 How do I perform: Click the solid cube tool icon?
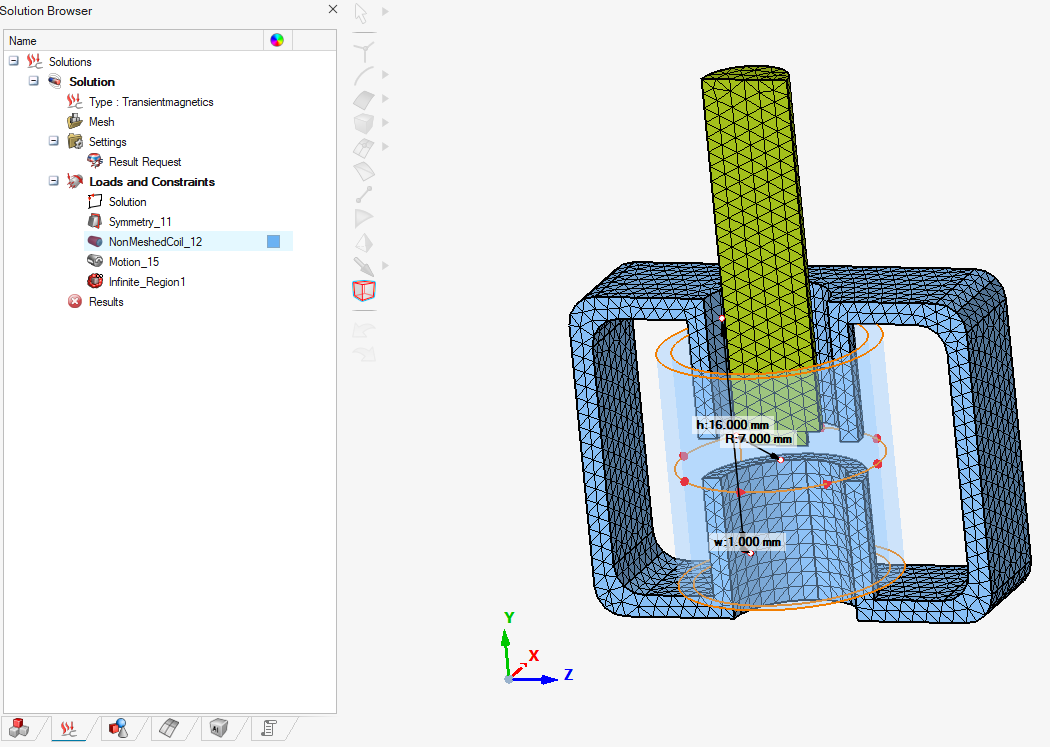point(364,123)
